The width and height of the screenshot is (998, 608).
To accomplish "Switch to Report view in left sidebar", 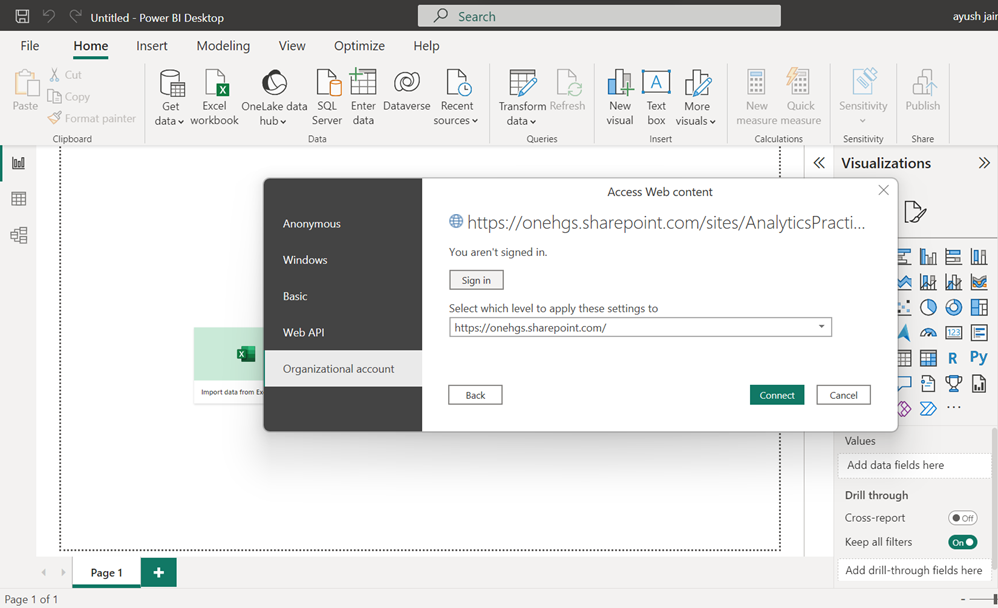I will [18, 163].
